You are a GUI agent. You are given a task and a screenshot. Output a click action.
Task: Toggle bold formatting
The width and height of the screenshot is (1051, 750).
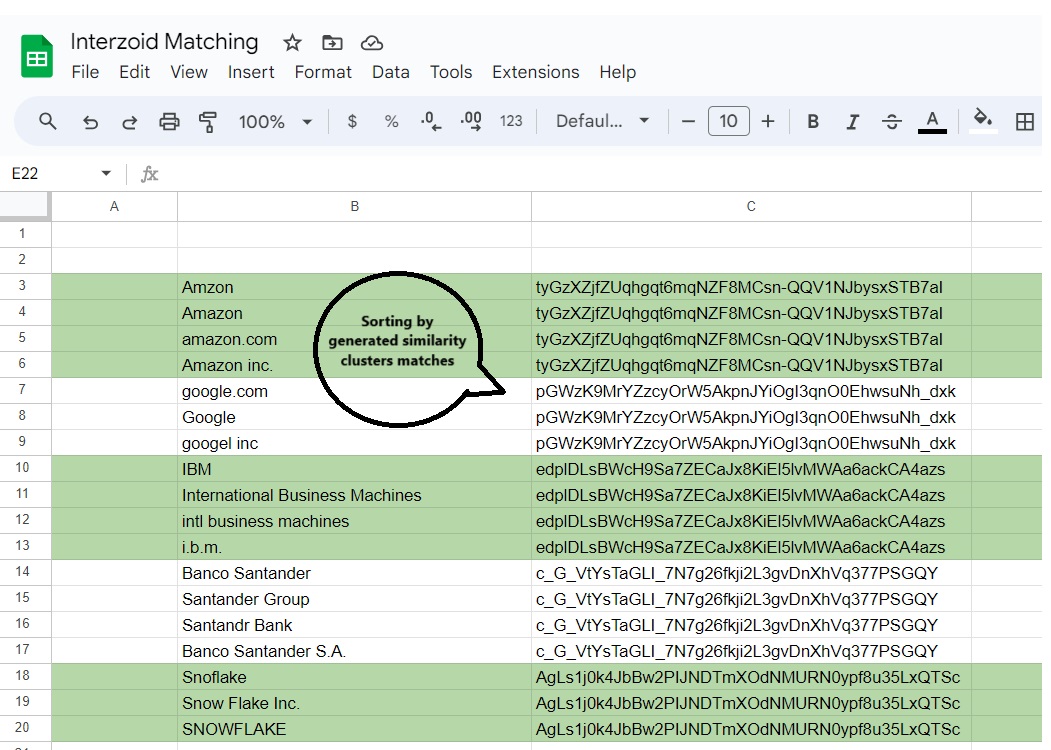[813, 121]
